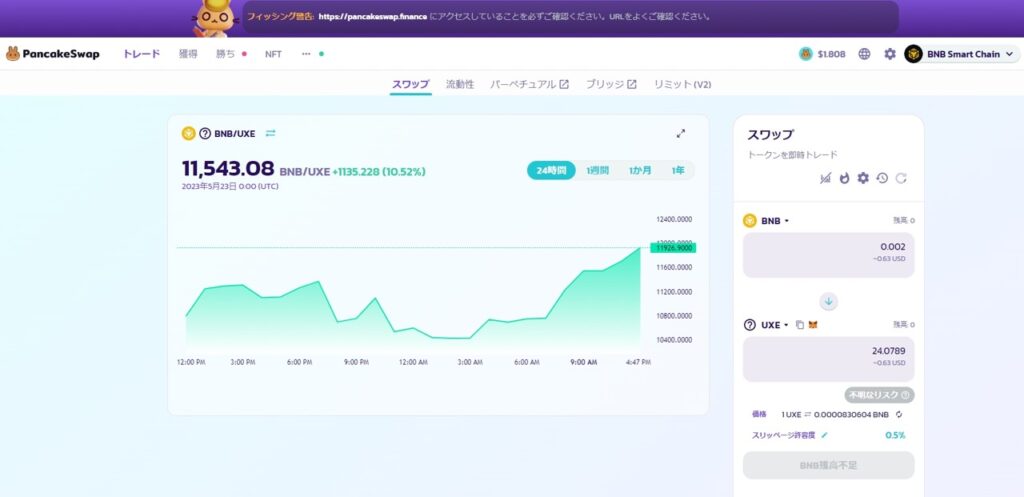Screen dimensions: 1024x497
Task: Add UXE to MetaMask fox icon
Action: 814,325
